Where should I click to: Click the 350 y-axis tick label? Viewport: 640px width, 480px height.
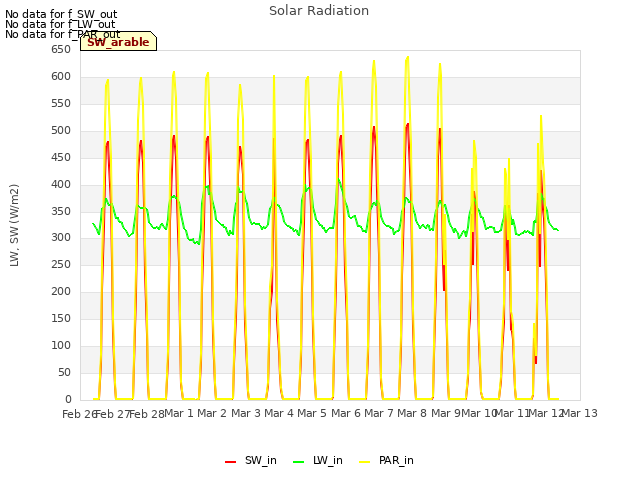pos(61,211)
